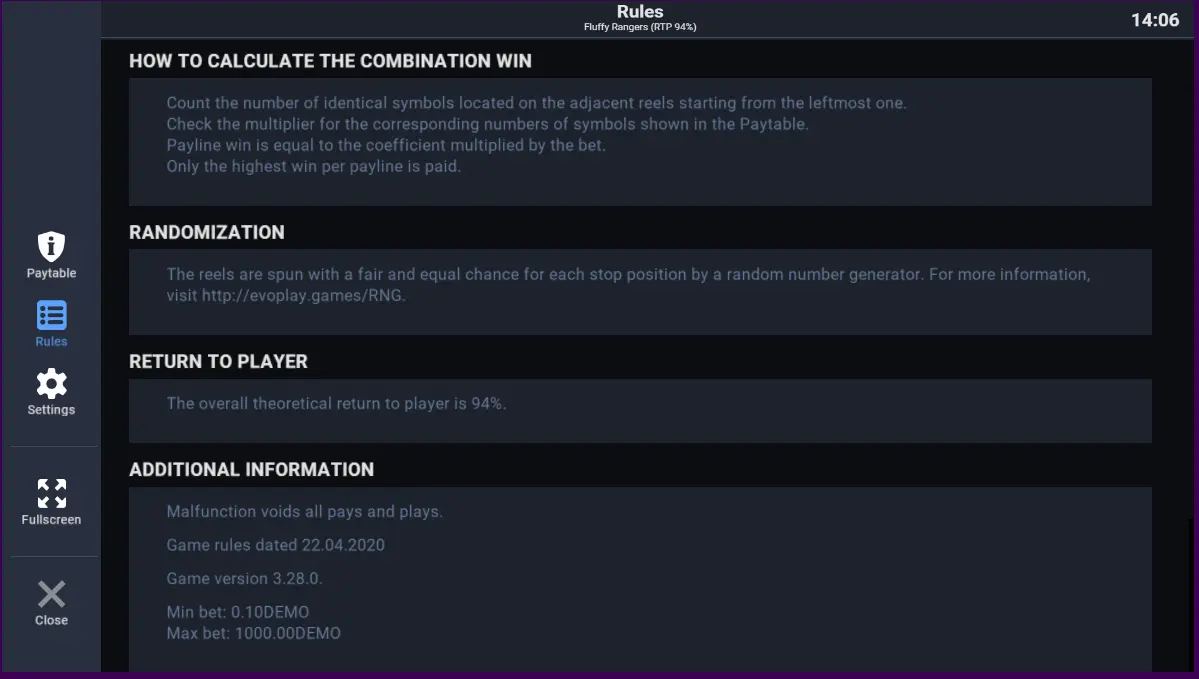Image resolution: width=1199 pixels, height=679 pixels.
Task: Click the Paytable label in sidebar
Action: click(51, 273)
